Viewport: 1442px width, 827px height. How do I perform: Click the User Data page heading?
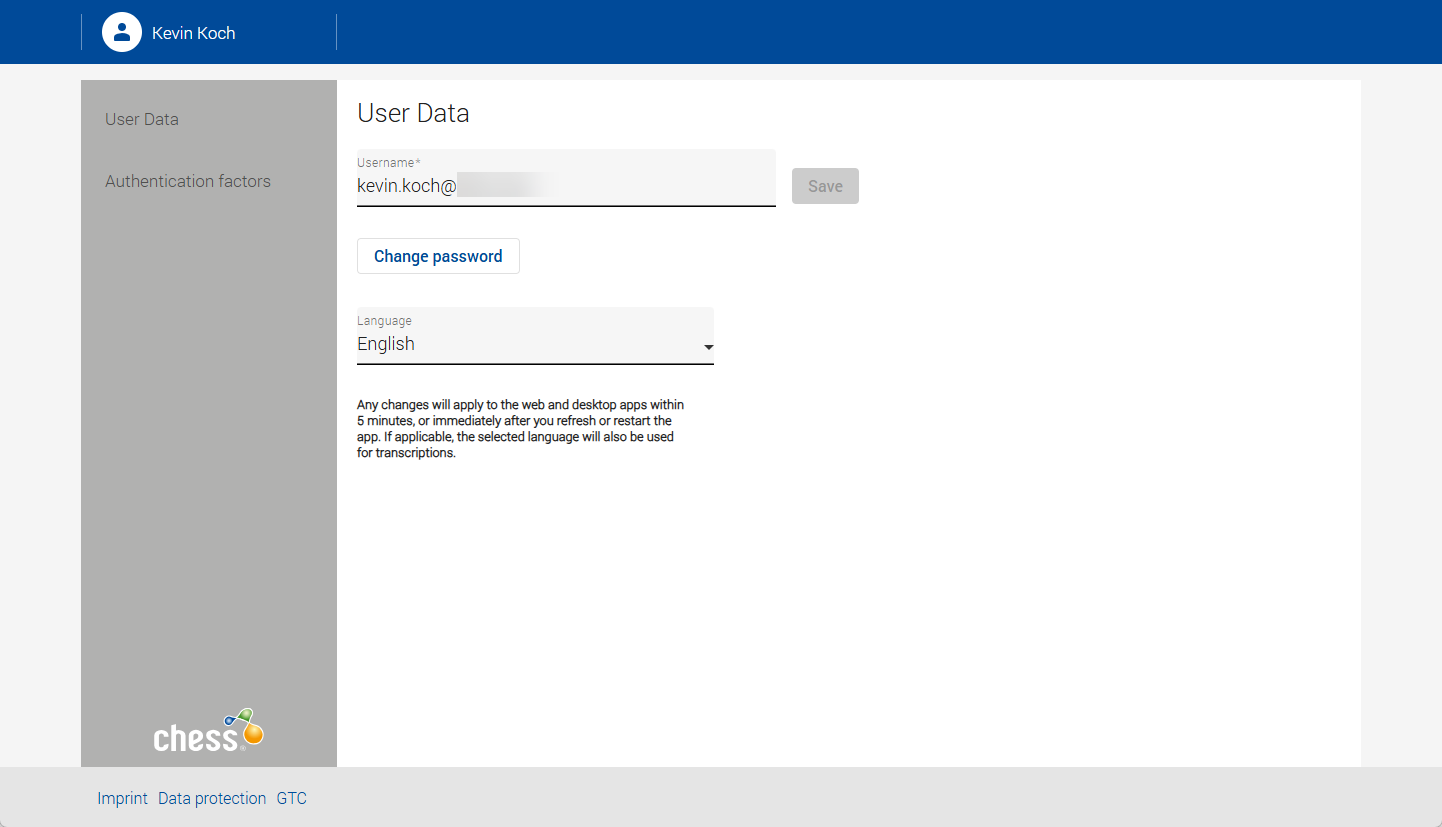point(413,113)
